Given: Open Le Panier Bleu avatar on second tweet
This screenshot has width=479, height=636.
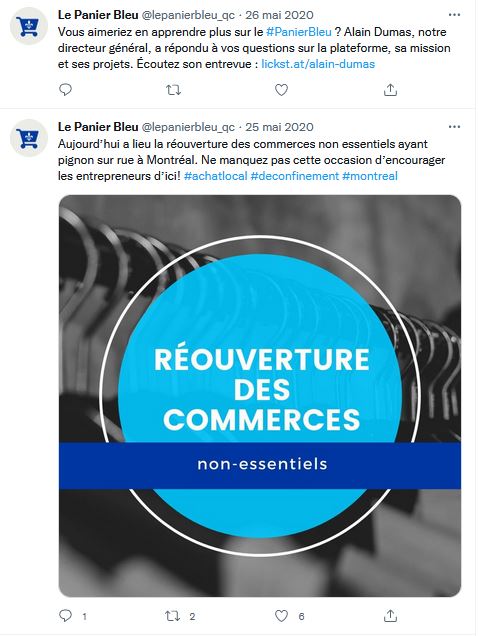Looking at the screenshot, I should click(29, 138).
